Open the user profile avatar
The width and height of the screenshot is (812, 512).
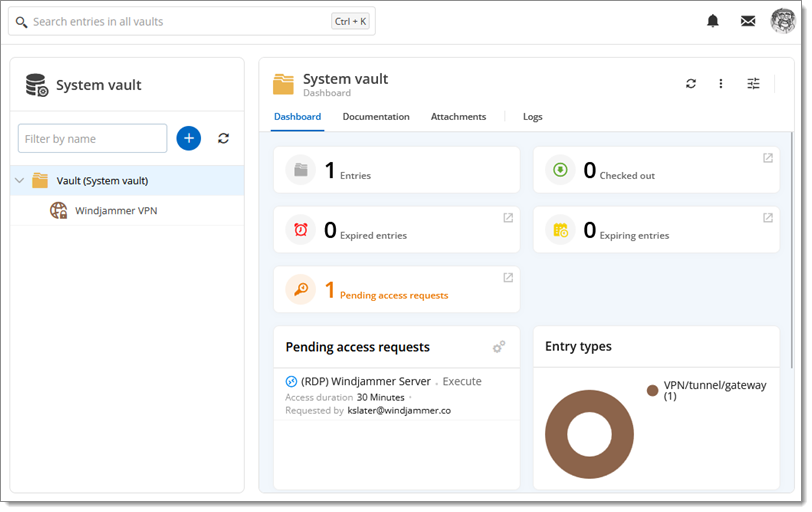783,21
